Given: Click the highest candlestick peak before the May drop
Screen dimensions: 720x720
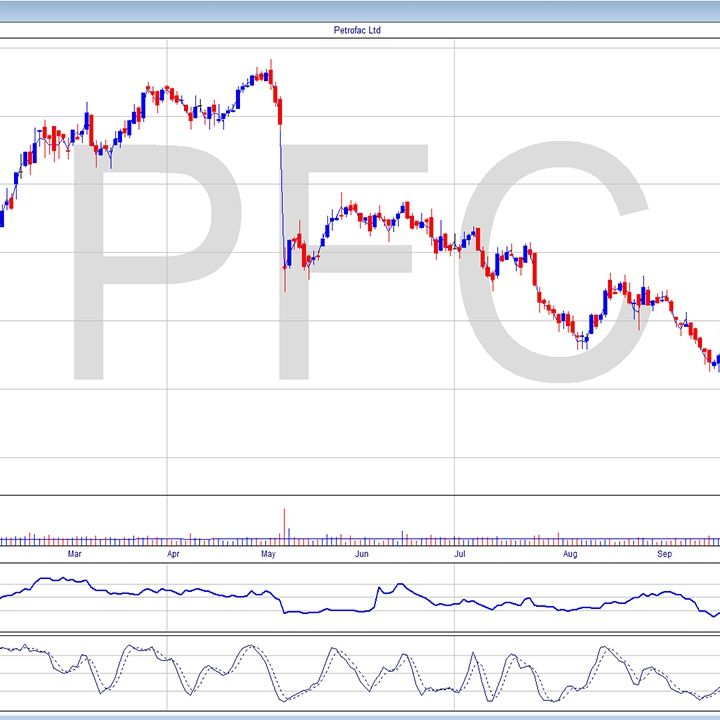Looking at the screenshot, I should click(269, 74).
